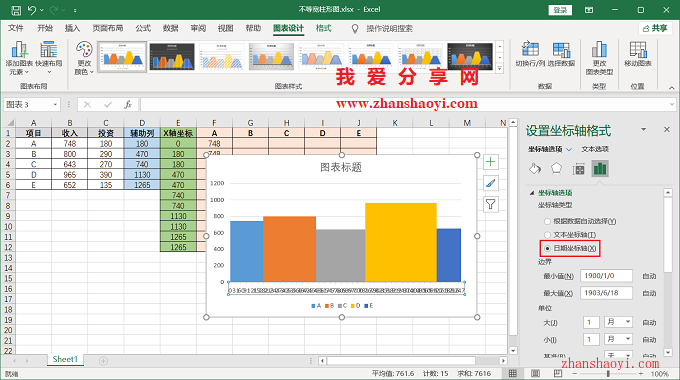Open the Format ribbon tab
The image size is (680, 380).
(324, 28)
